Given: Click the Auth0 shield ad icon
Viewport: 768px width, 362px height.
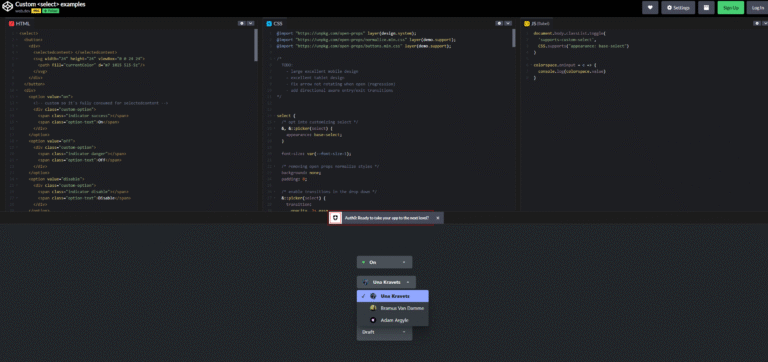Looking at the screenshot, I should [x=335, y=217].
